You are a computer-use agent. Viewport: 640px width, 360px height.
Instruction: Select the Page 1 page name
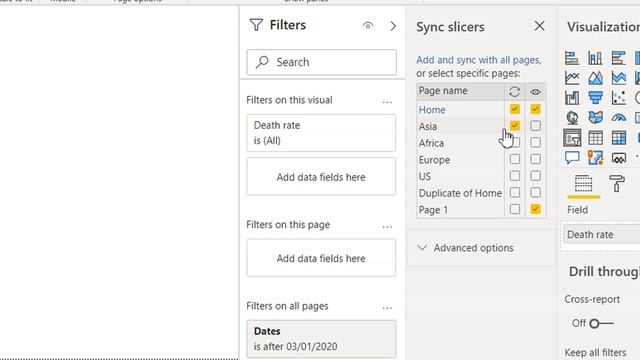click(x=433, y=210)
